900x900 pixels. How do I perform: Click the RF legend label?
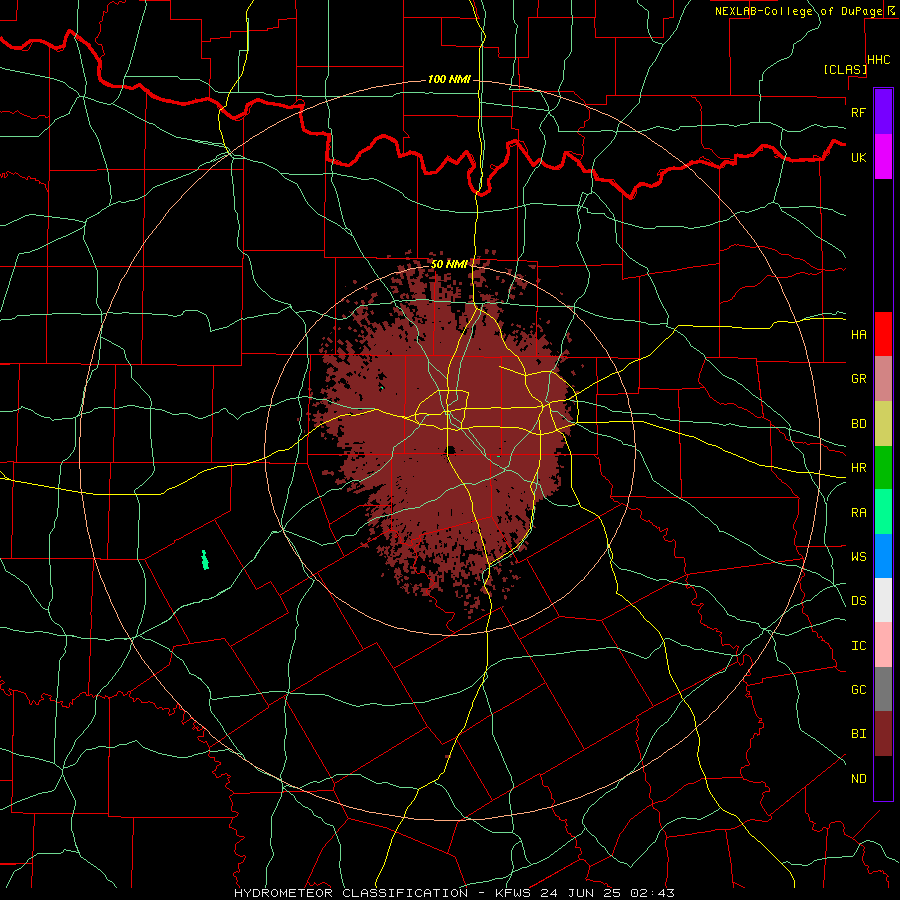point(858,112)
